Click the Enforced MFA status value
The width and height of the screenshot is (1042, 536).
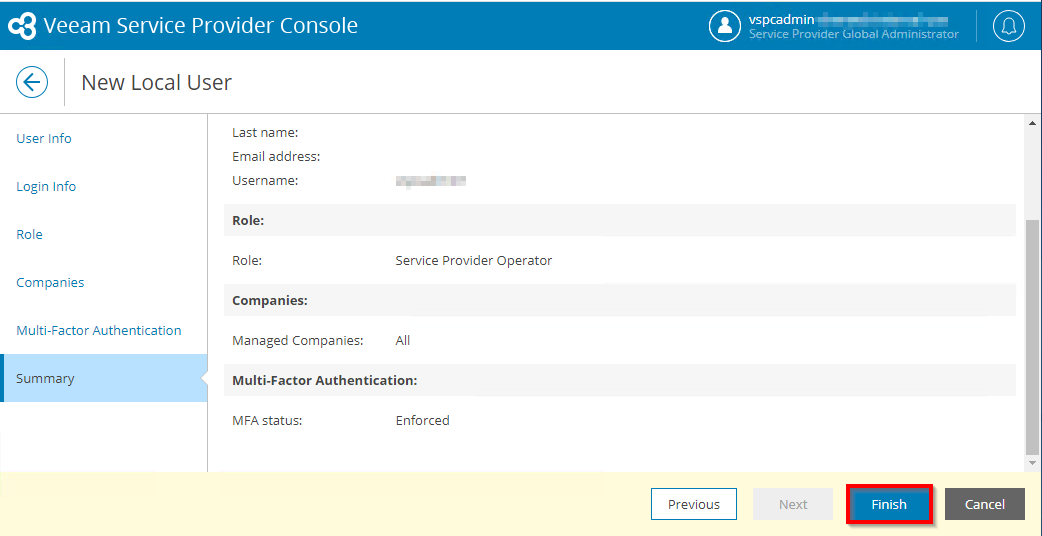(x=422, y=420)
